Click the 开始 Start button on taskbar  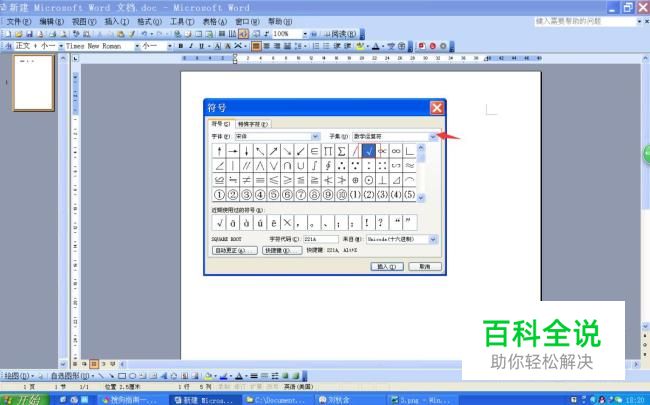[24, 400]
